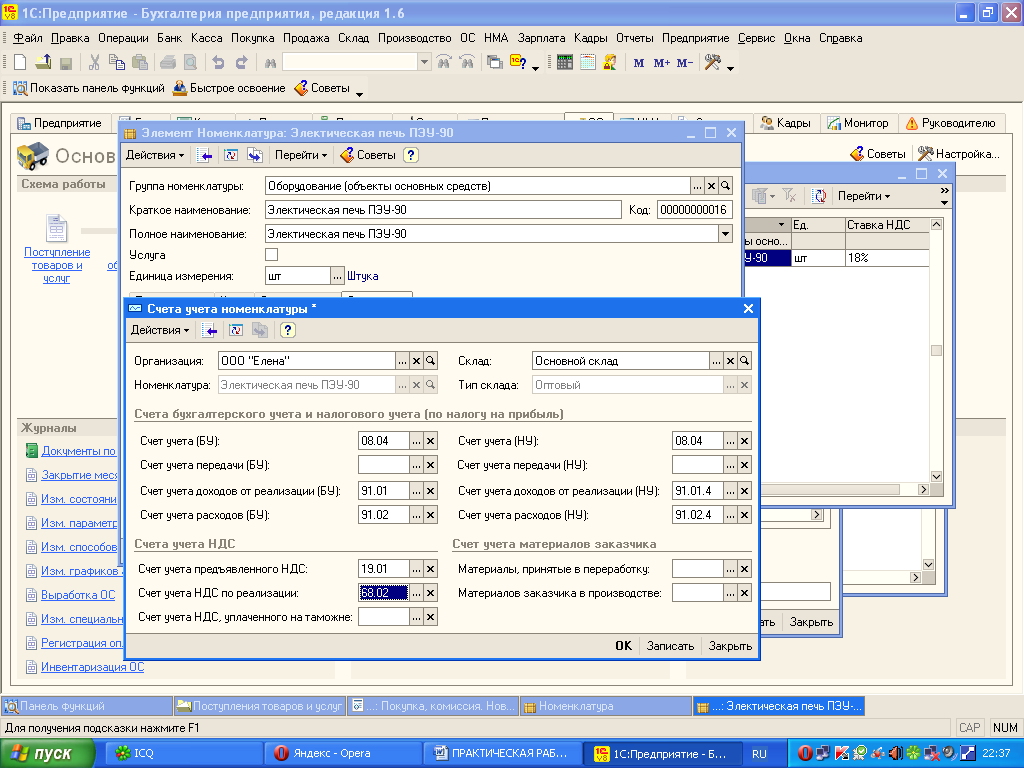
Task: Click help icon in Счета учета номенклатуры toolbar
Action: pyautogui.click(x=287, y=330)
